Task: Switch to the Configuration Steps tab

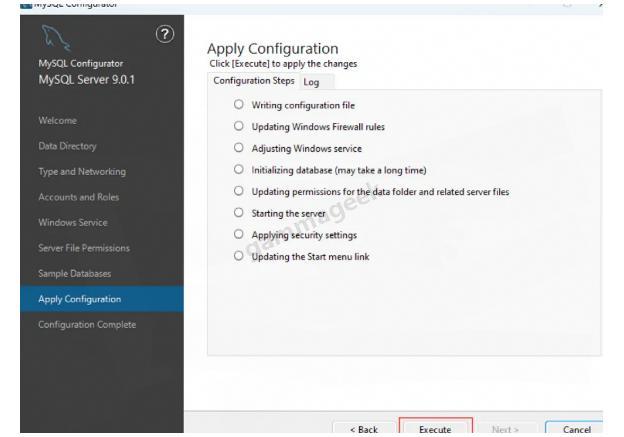Action: click(x=254, y=81)
